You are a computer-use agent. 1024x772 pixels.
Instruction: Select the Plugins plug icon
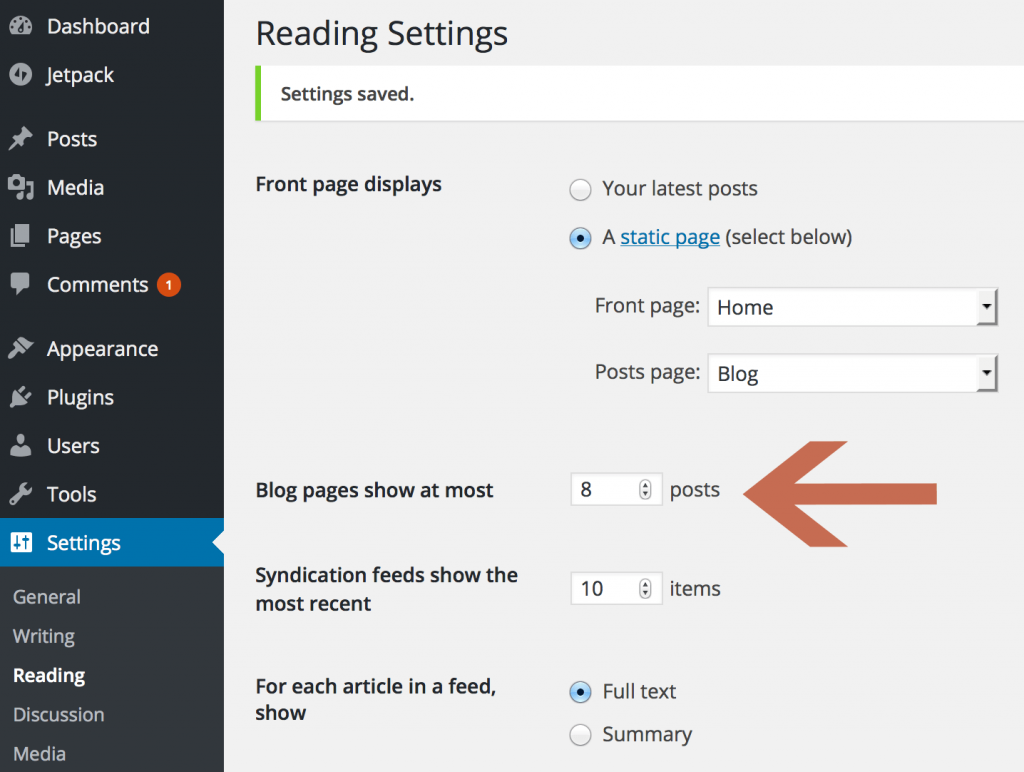click(22, 396)
